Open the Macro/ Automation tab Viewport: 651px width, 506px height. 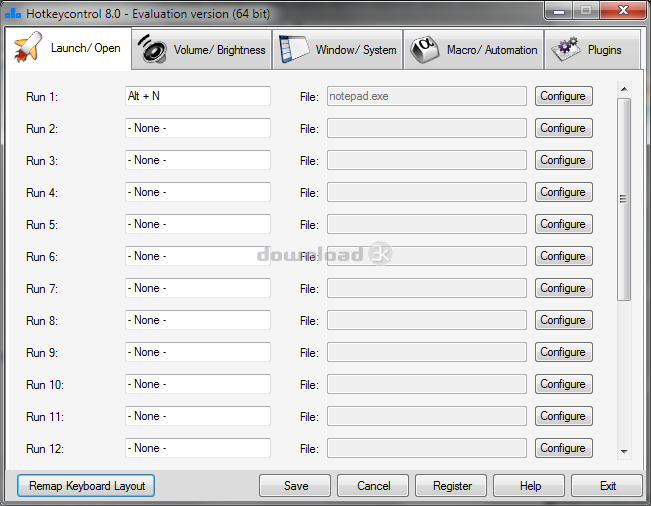474,49
